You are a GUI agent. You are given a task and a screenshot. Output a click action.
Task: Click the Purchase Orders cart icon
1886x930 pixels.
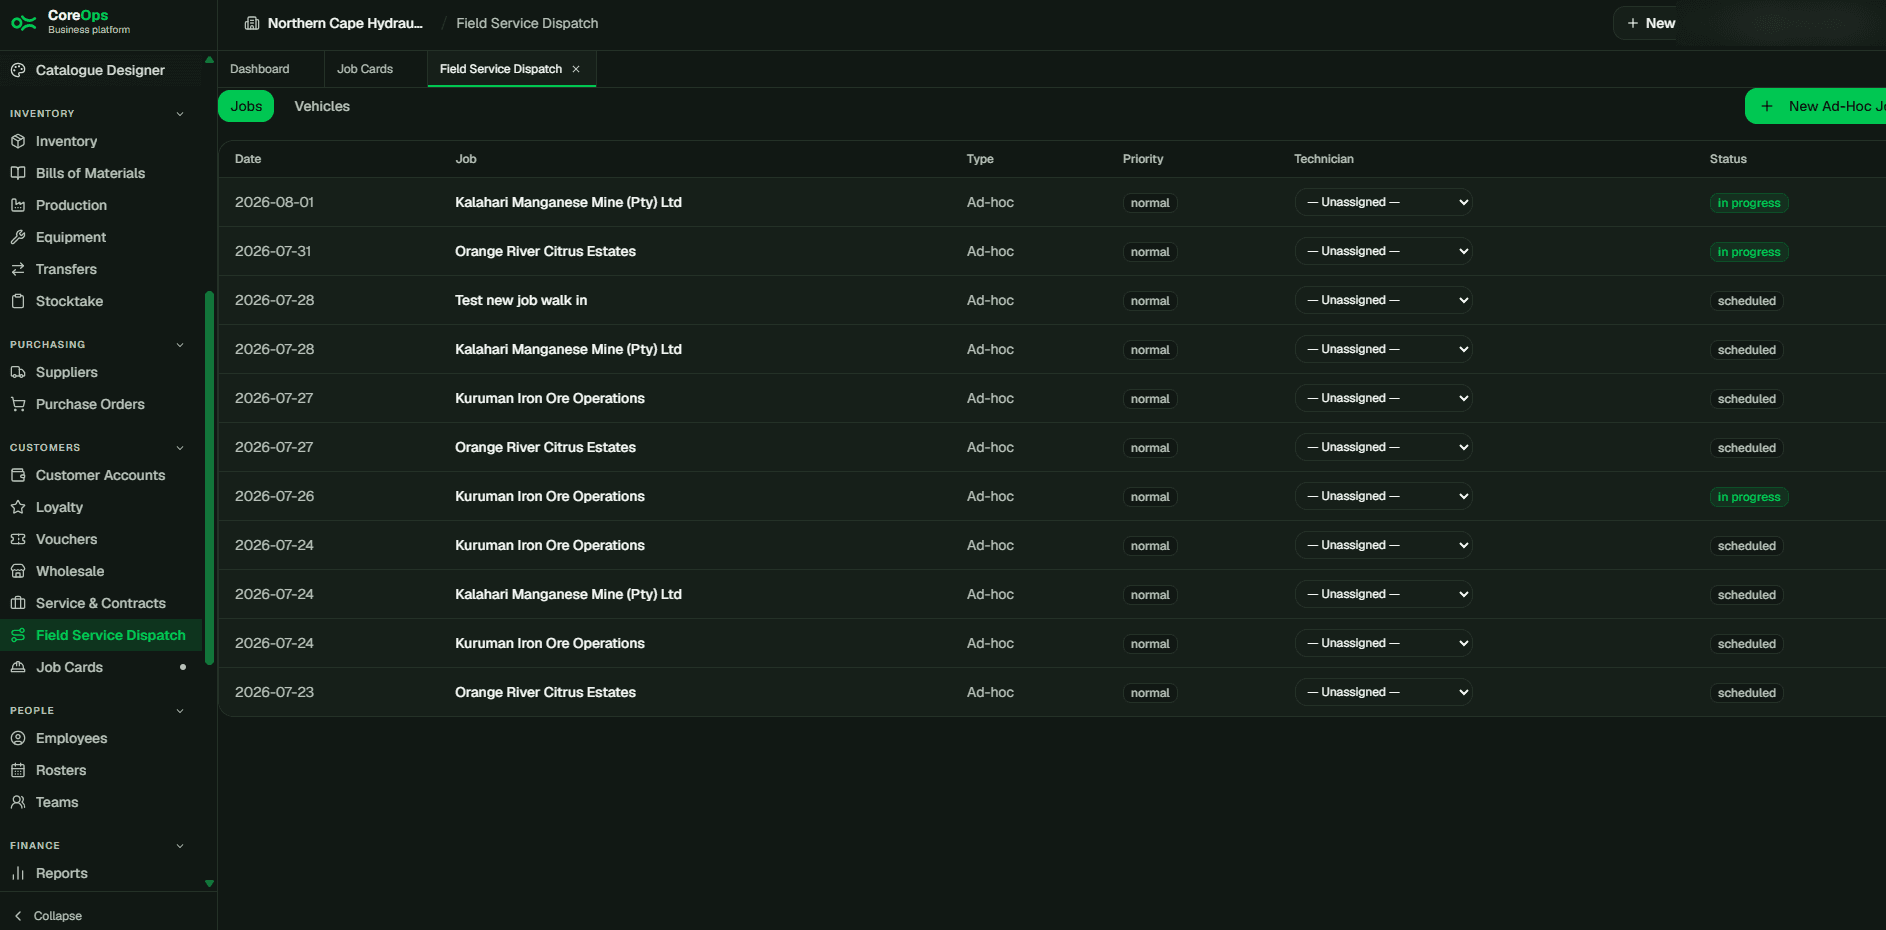coord(18,404)
